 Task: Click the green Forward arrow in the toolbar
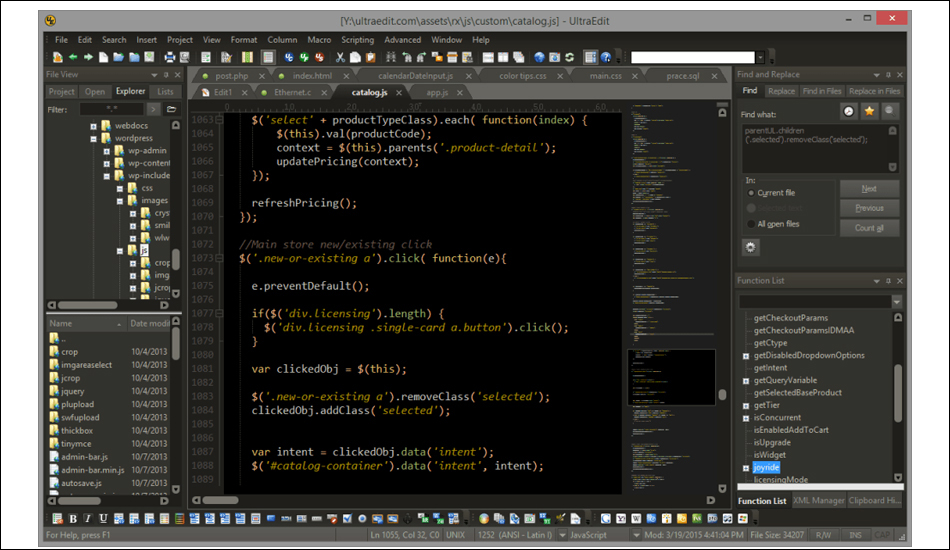(x=88, y=57)
